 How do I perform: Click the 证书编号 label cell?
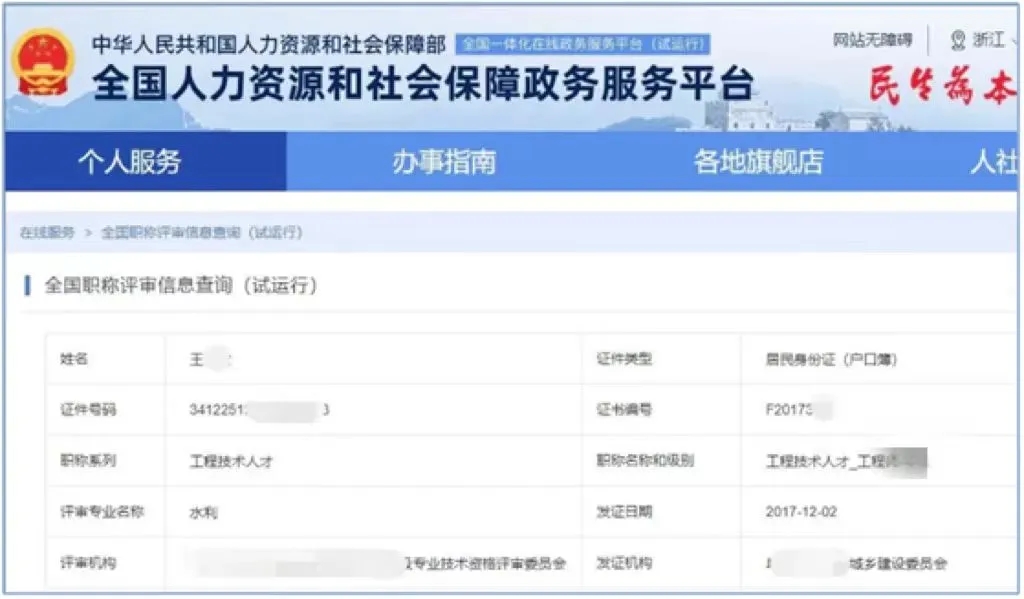[x=662, y=410]
